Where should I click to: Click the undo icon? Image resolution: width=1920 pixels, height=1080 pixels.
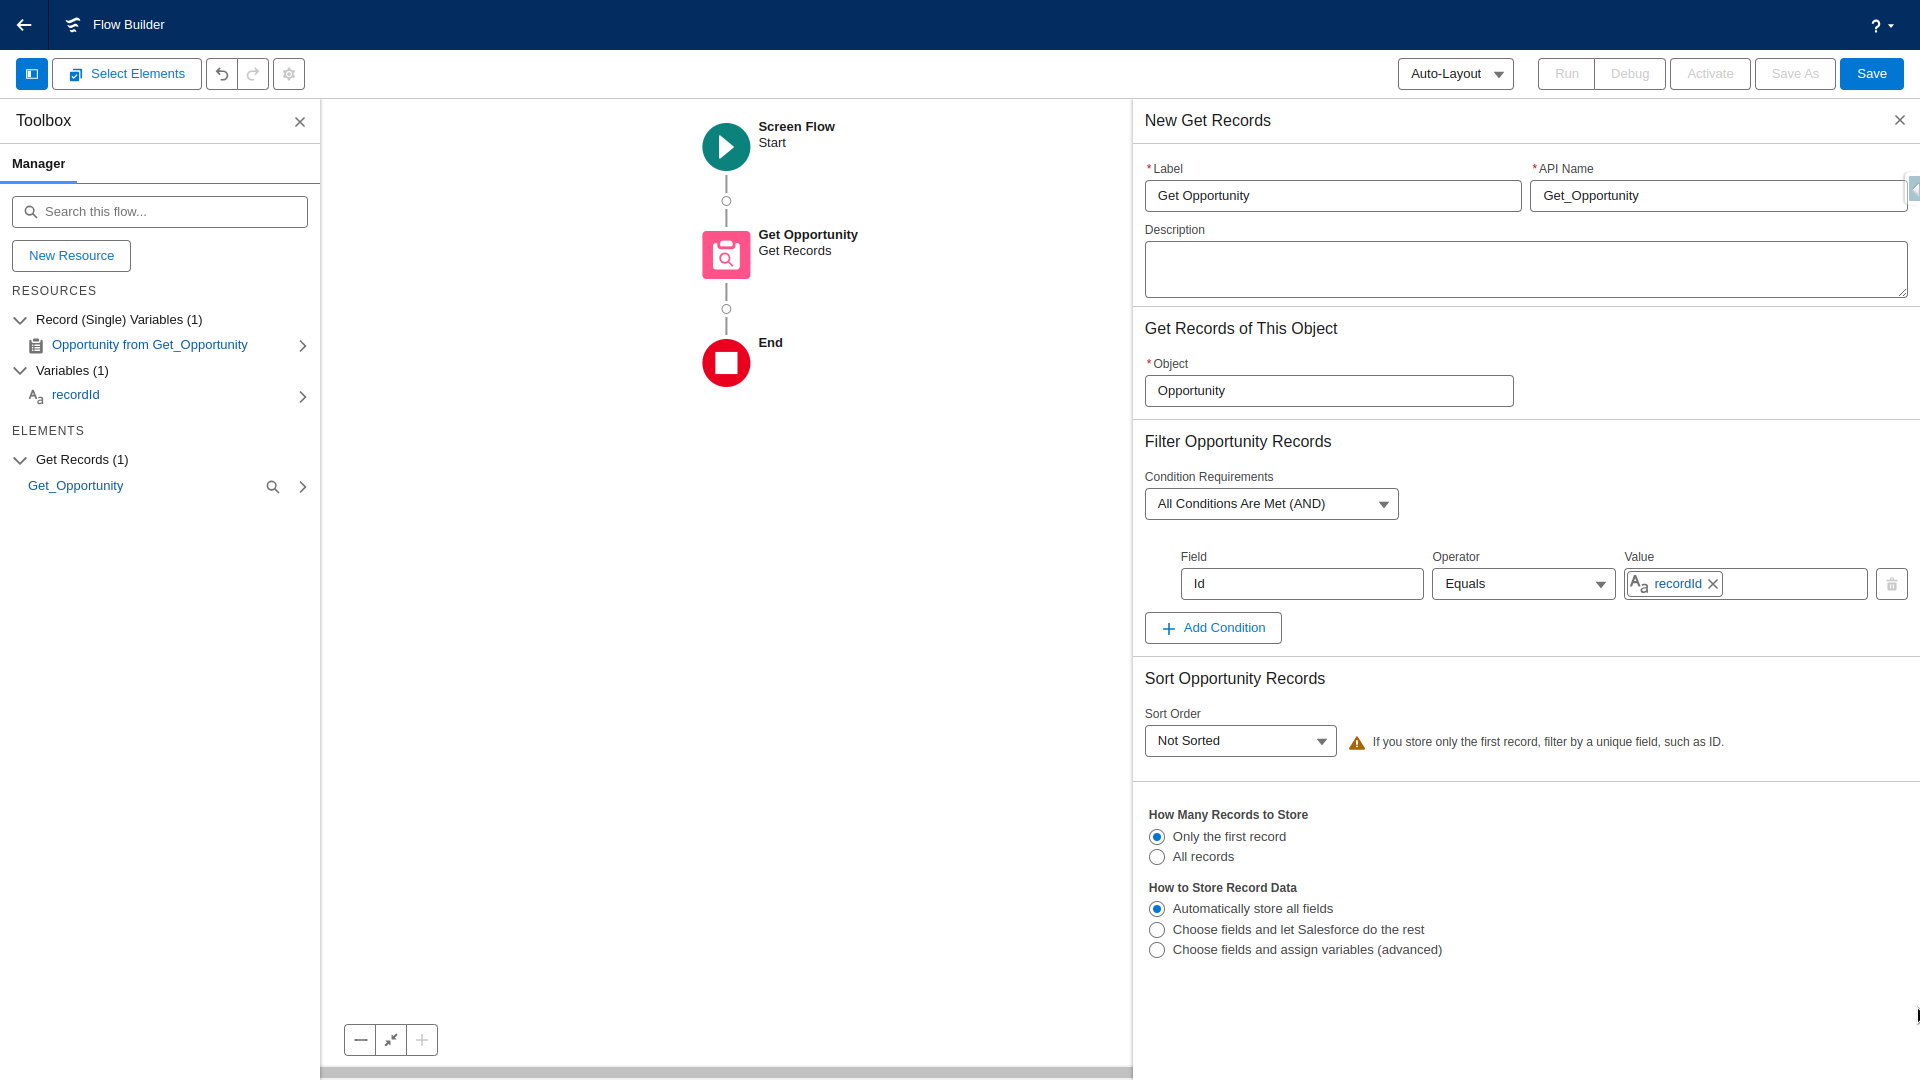(222, 74)
